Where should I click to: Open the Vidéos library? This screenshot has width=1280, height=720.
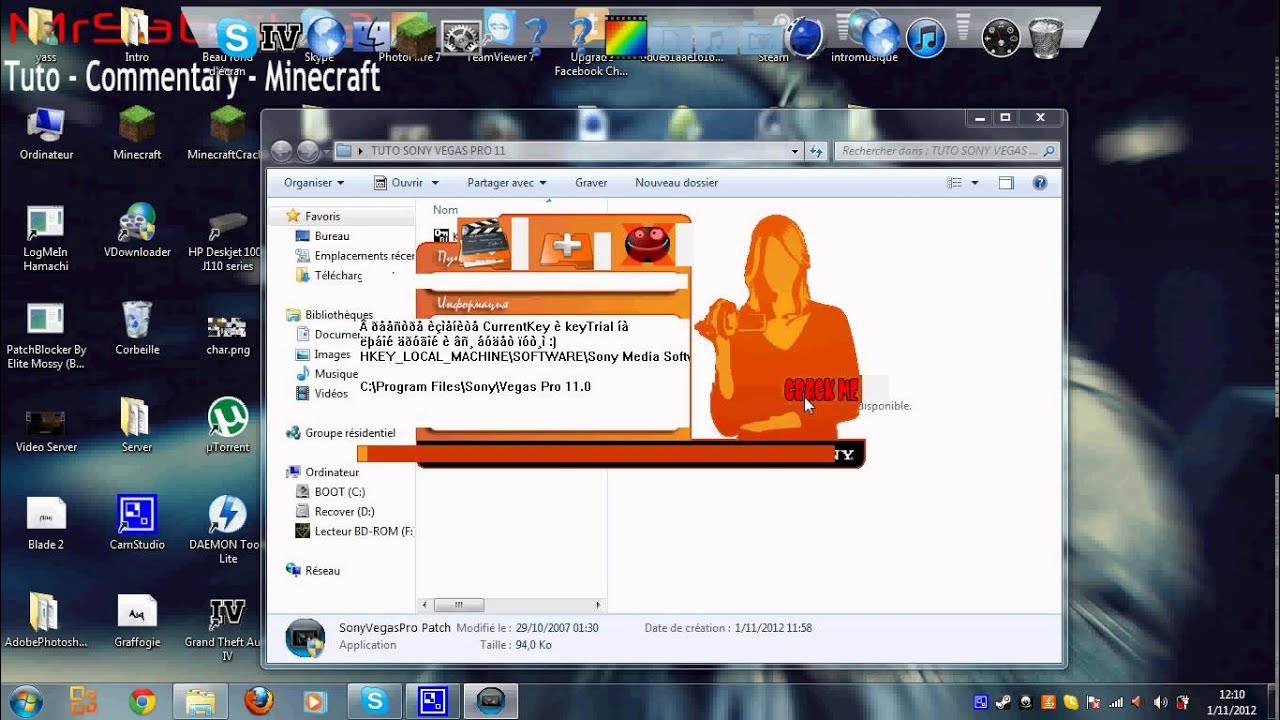(331, 393)
